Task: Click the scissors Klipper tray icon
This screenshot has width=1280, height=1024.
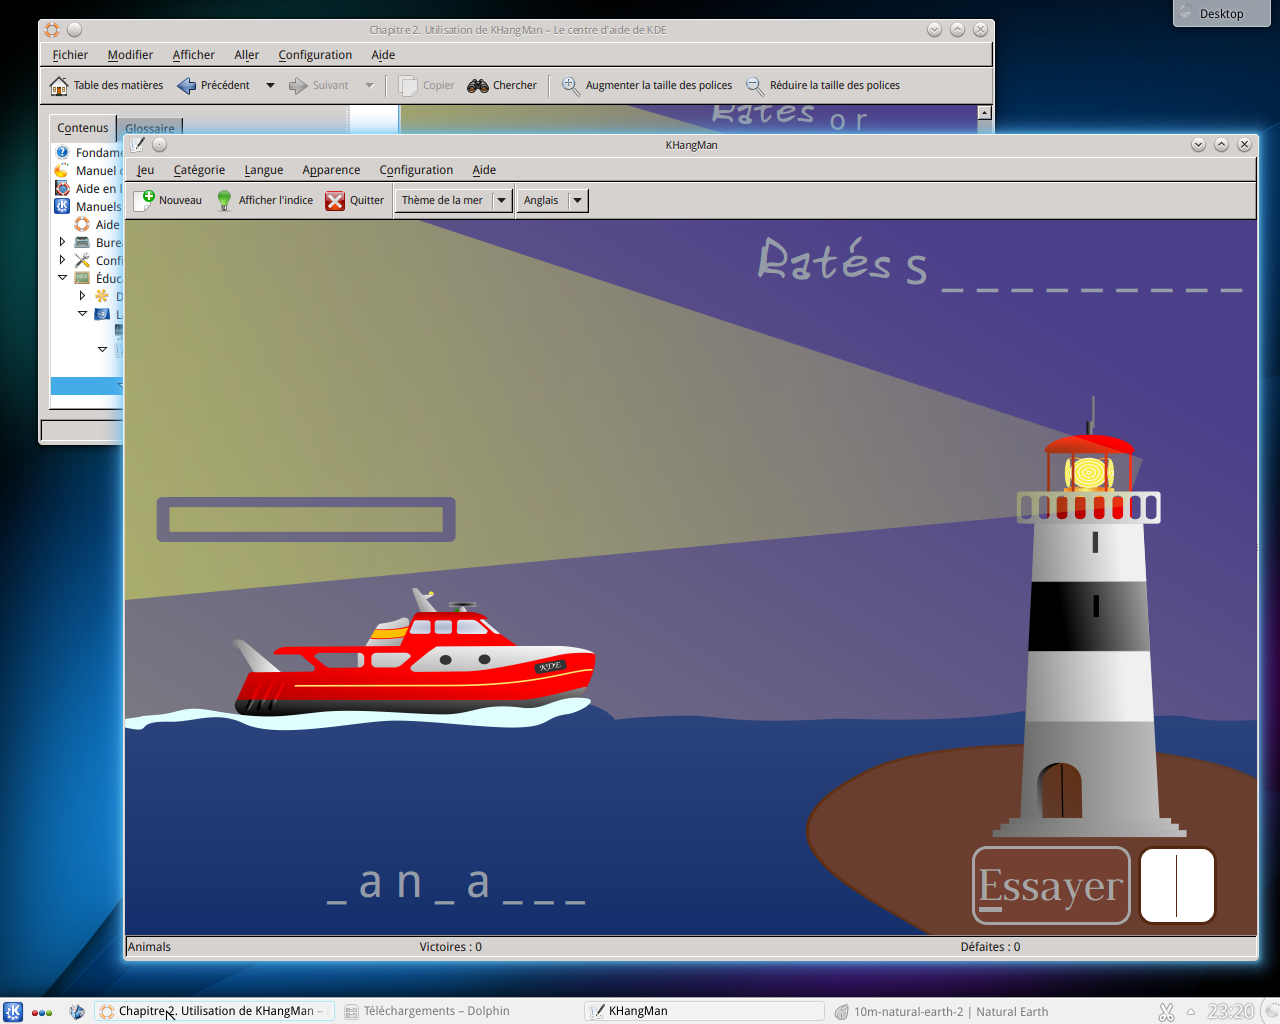Action: click(x=1166, y=1012)
